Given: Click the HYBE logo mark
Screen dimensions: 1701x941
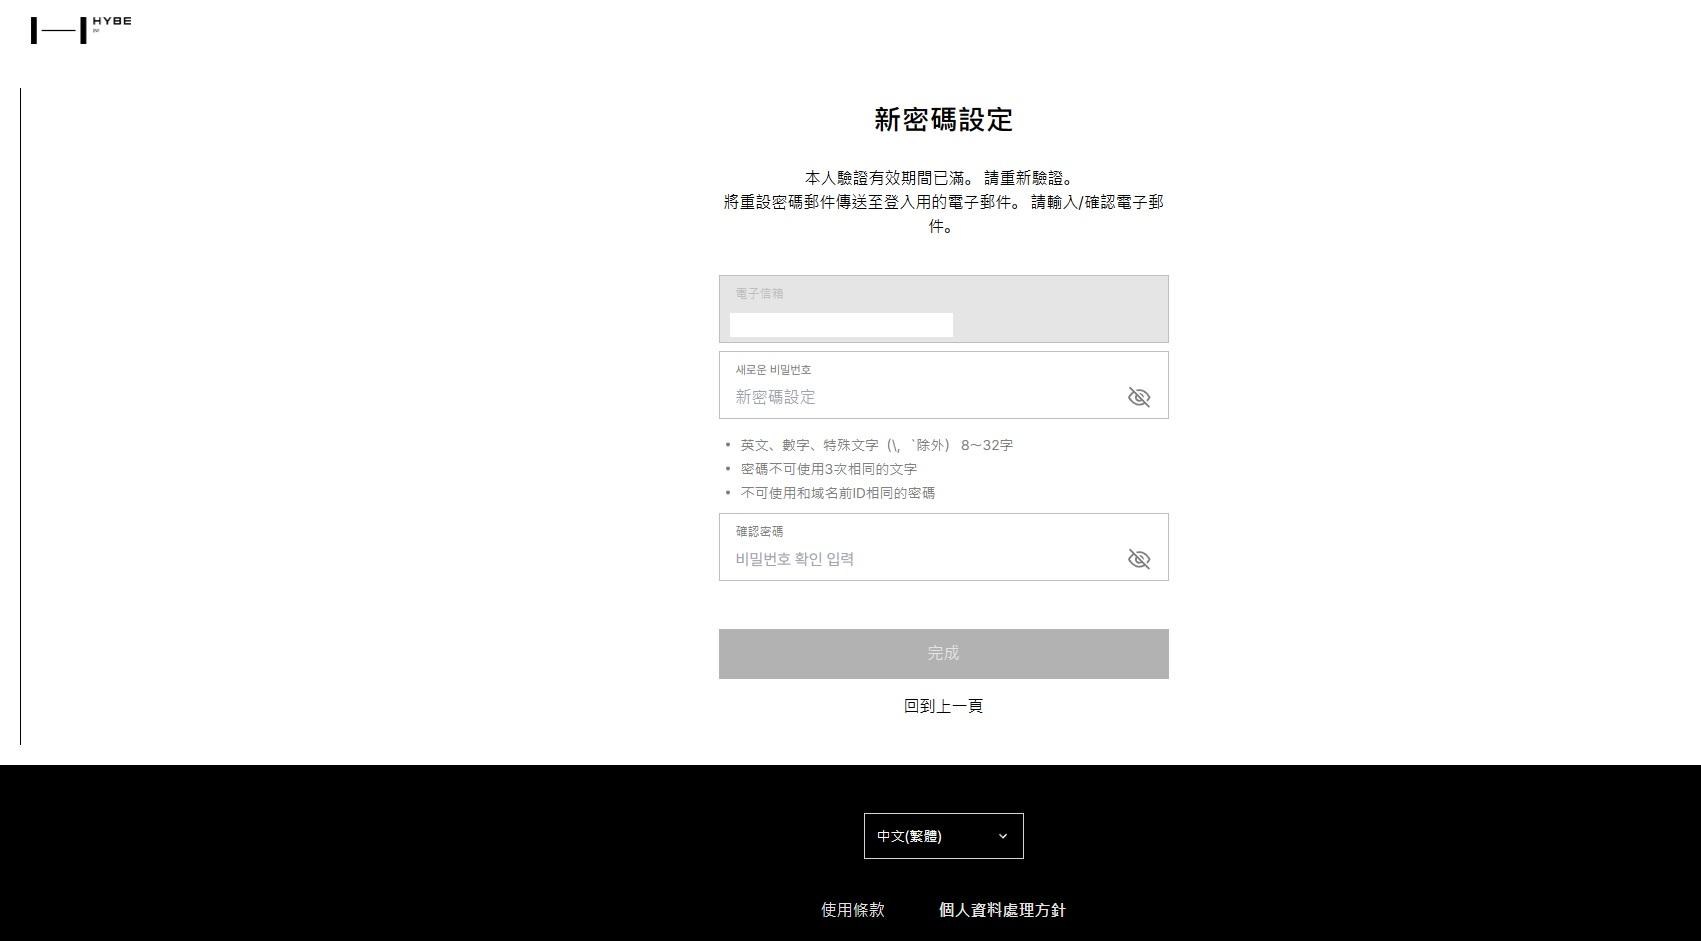Looking at the screenshot, I should pyautogui.click(x=59, y=31).
